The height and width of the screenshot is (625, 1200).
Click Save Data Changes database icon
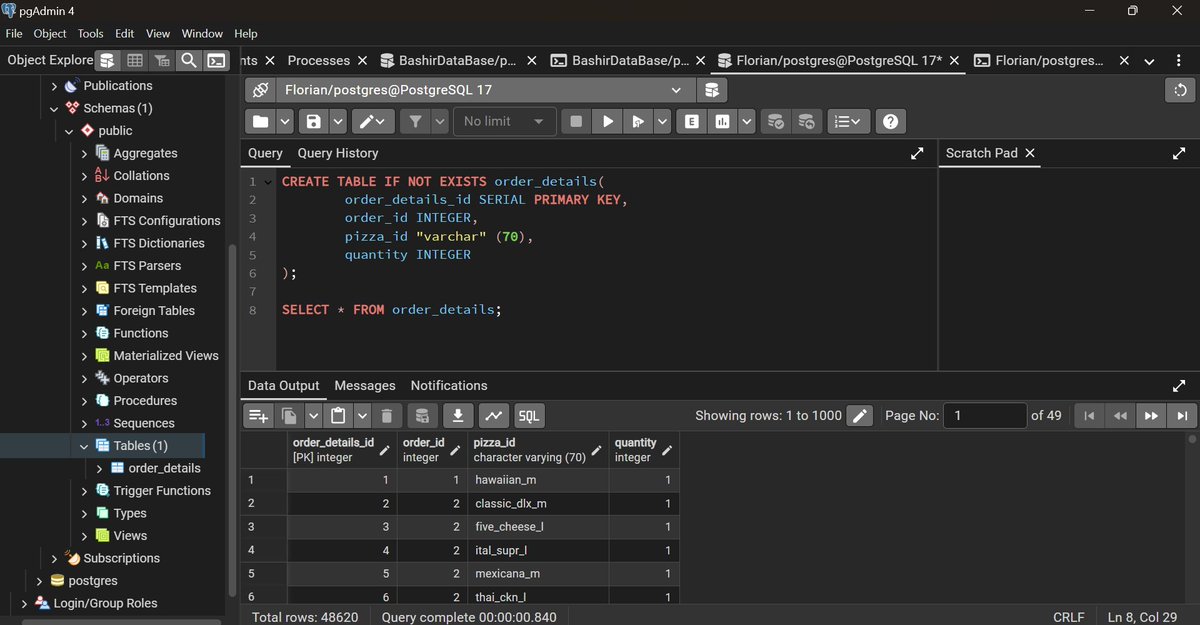click(x=422, y=416)
